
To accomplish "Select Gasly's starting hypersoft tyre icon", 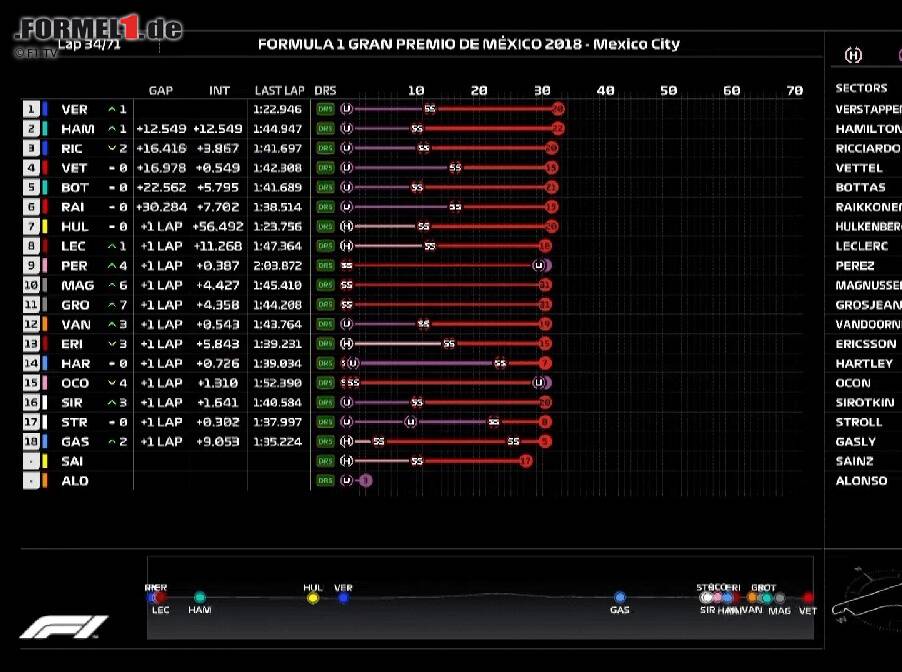I will pos(346,441).
